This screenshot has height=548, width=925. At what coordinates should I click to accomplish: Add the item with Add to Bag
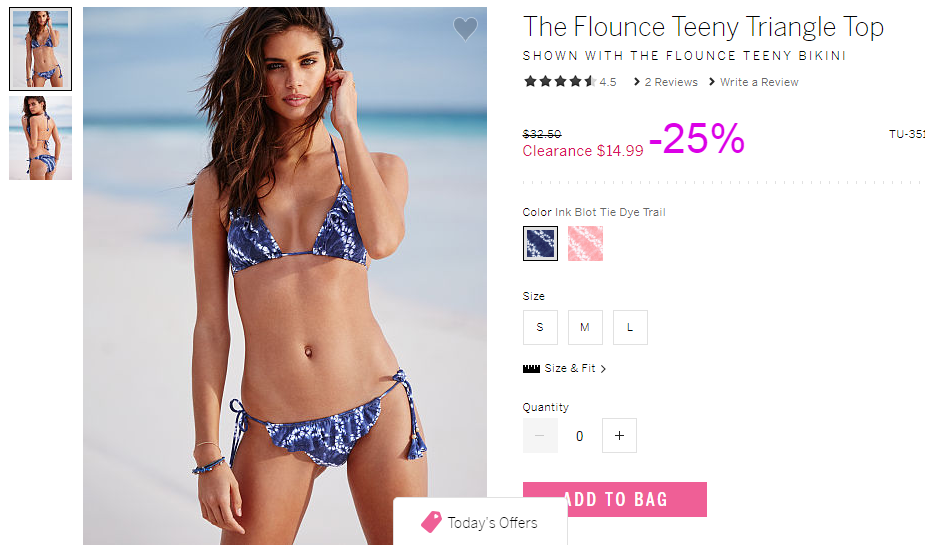(614, 499)
